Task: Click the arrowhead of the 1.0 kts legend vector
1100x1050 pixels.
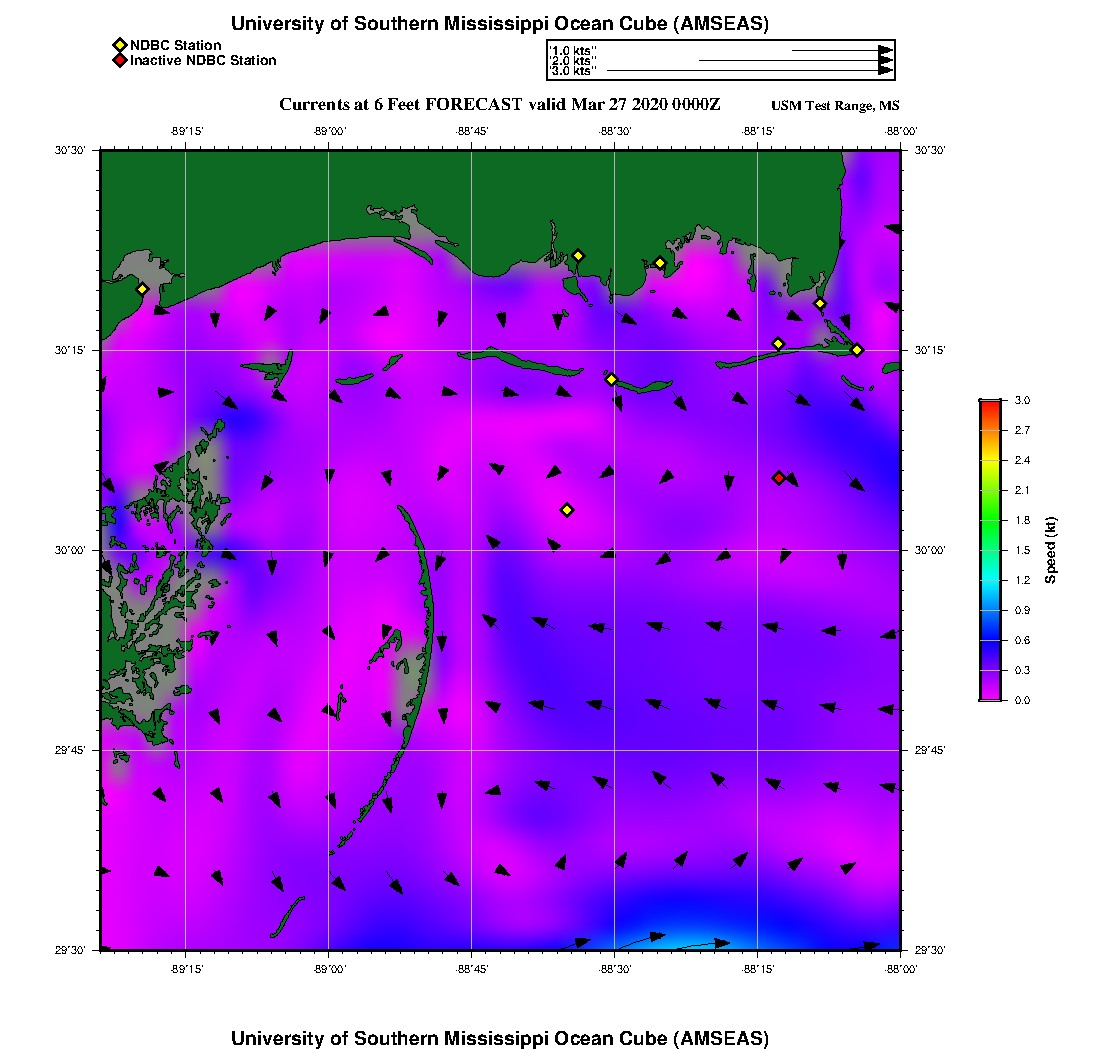Action: click(885, 50)
